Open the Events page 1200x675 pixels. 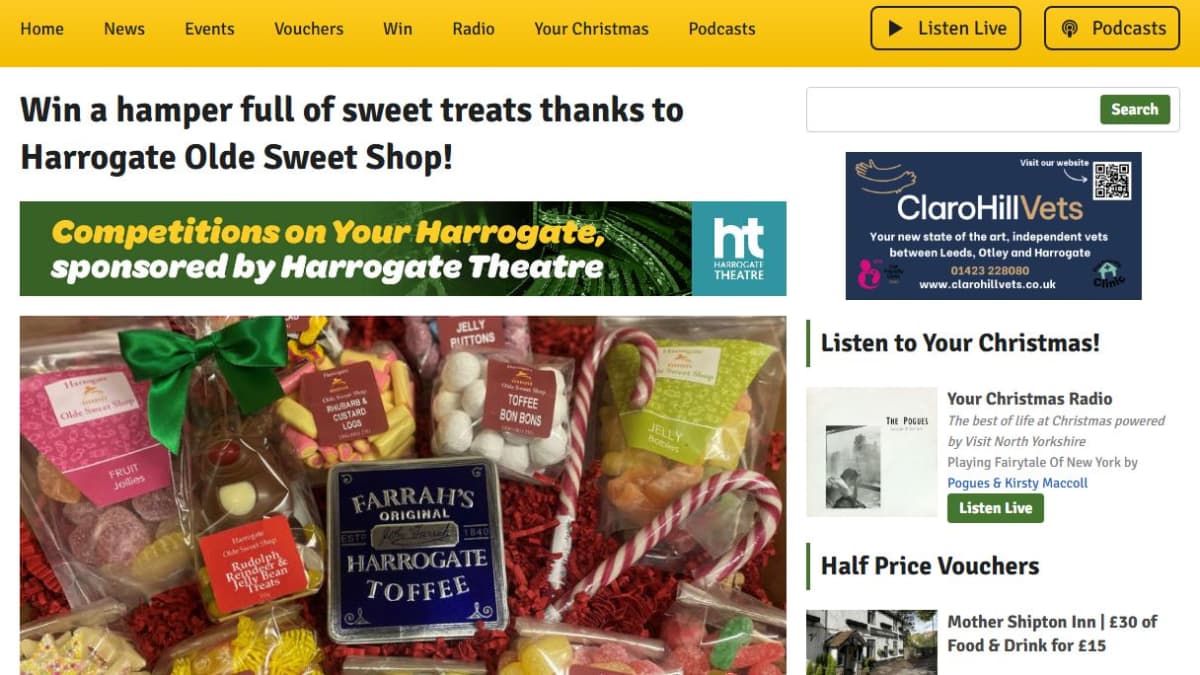point(209,28)
